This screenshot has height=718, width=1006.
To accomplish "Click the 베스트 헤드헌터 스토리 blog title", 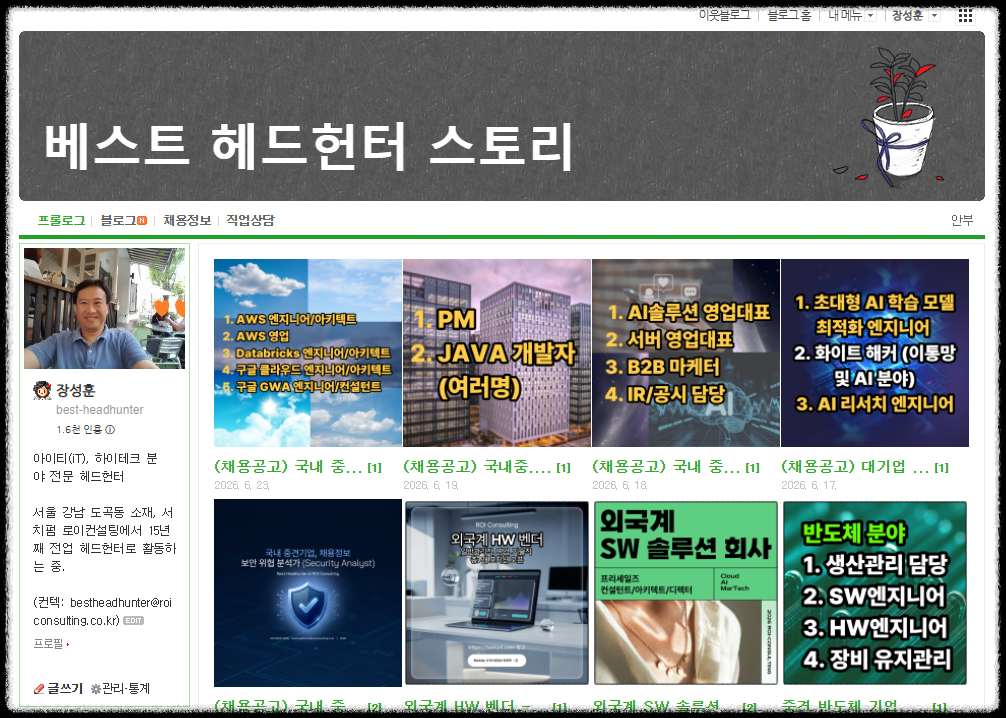I will 308,146.
